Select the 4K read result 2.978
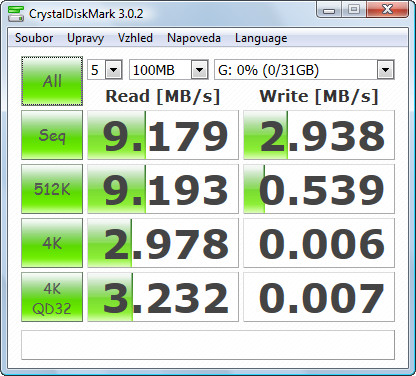Viewport: 416px width, 376px height. [x=163, y=243]
